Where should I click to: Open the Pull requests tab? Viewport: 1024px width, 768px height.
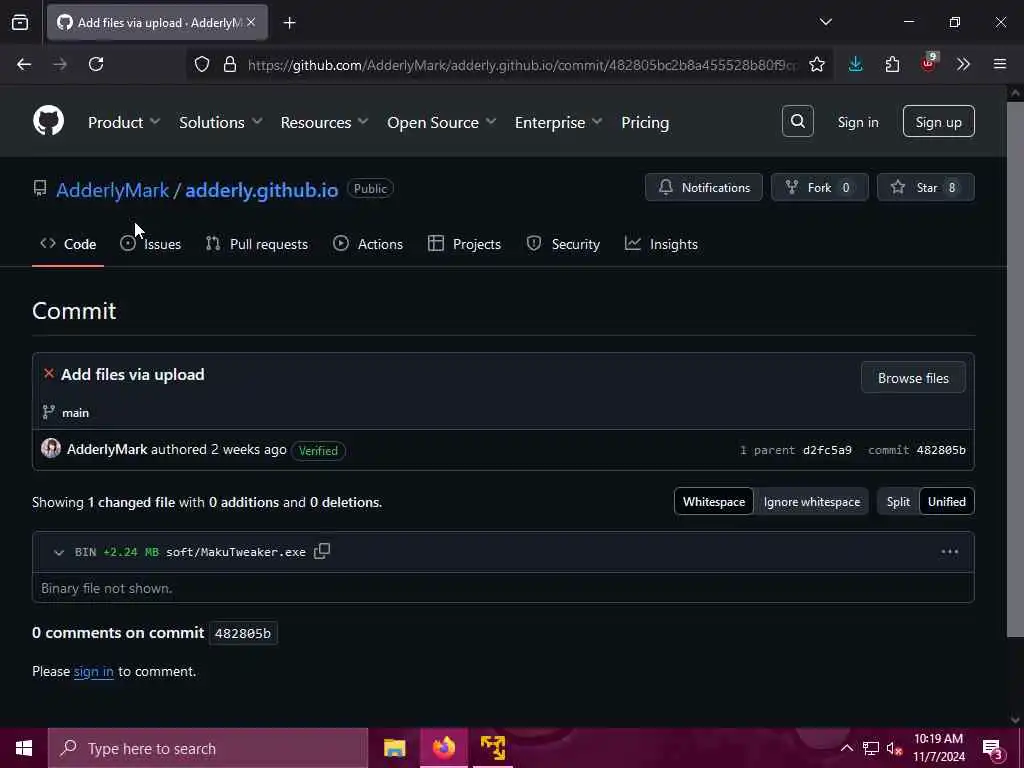click(x=257, y=244)
